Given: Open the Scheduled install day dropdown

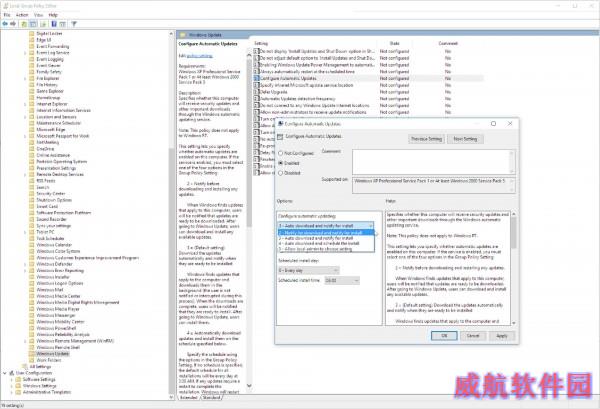Looking at the screenshot, I should (x=308, y=270).
